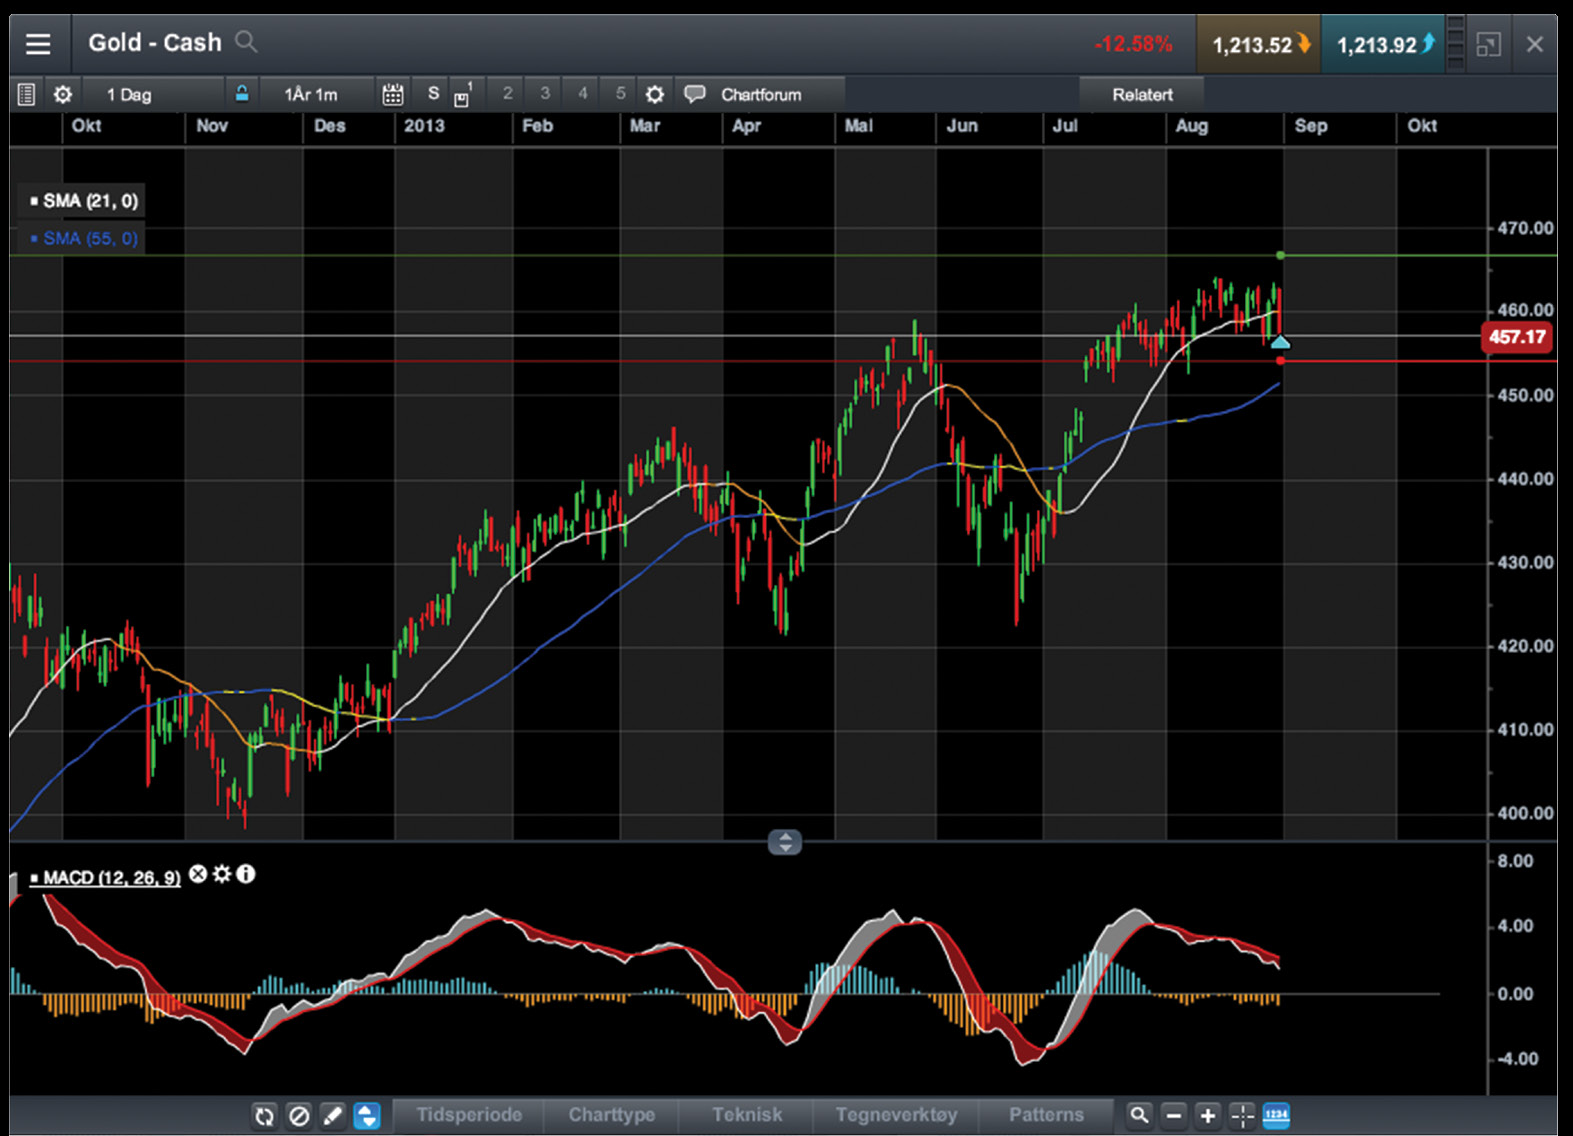Select chart layout slot 2
The width and height of the screenshot is (1573, 1136).
click(507, 93)
